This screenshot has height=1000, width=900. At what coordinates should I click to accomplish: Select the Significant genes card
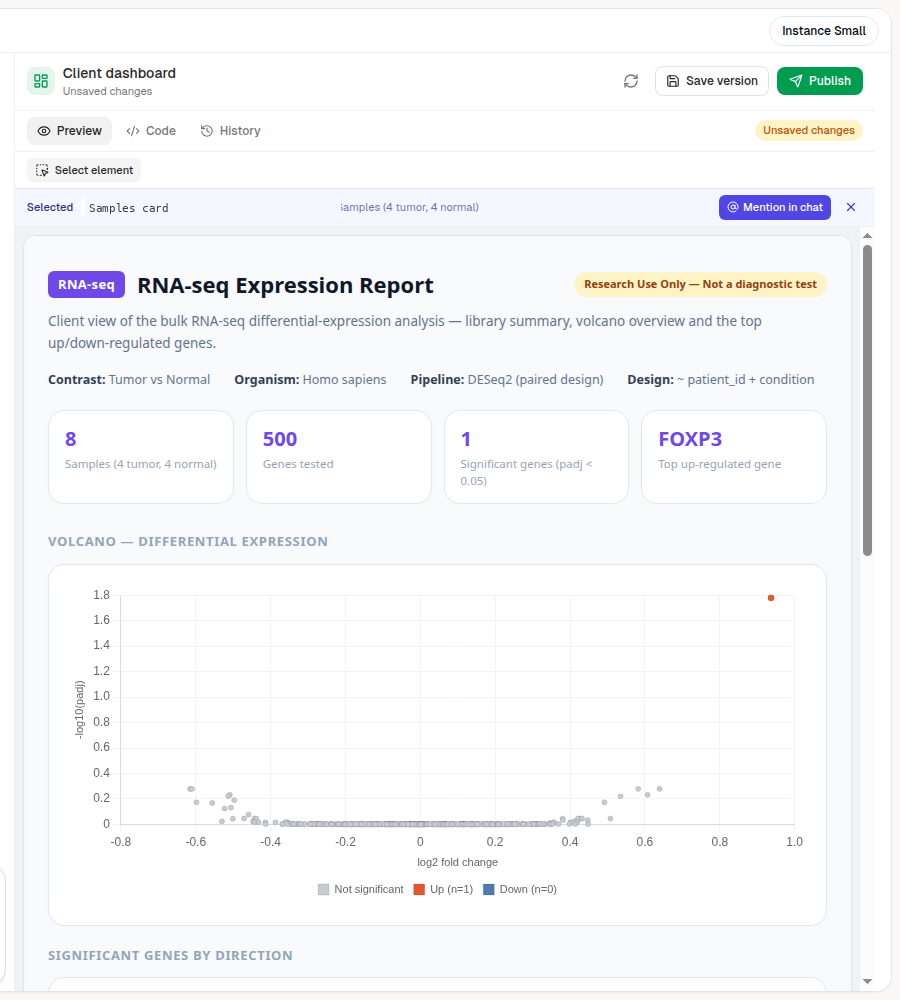coord(536,457)
